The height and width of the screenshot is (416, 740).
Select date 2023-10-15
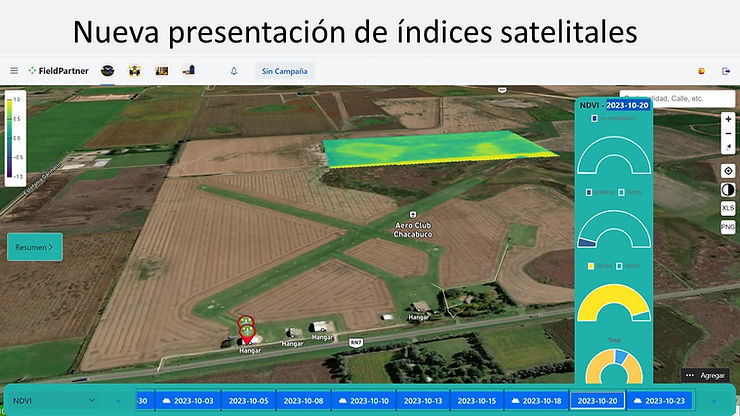477,401
